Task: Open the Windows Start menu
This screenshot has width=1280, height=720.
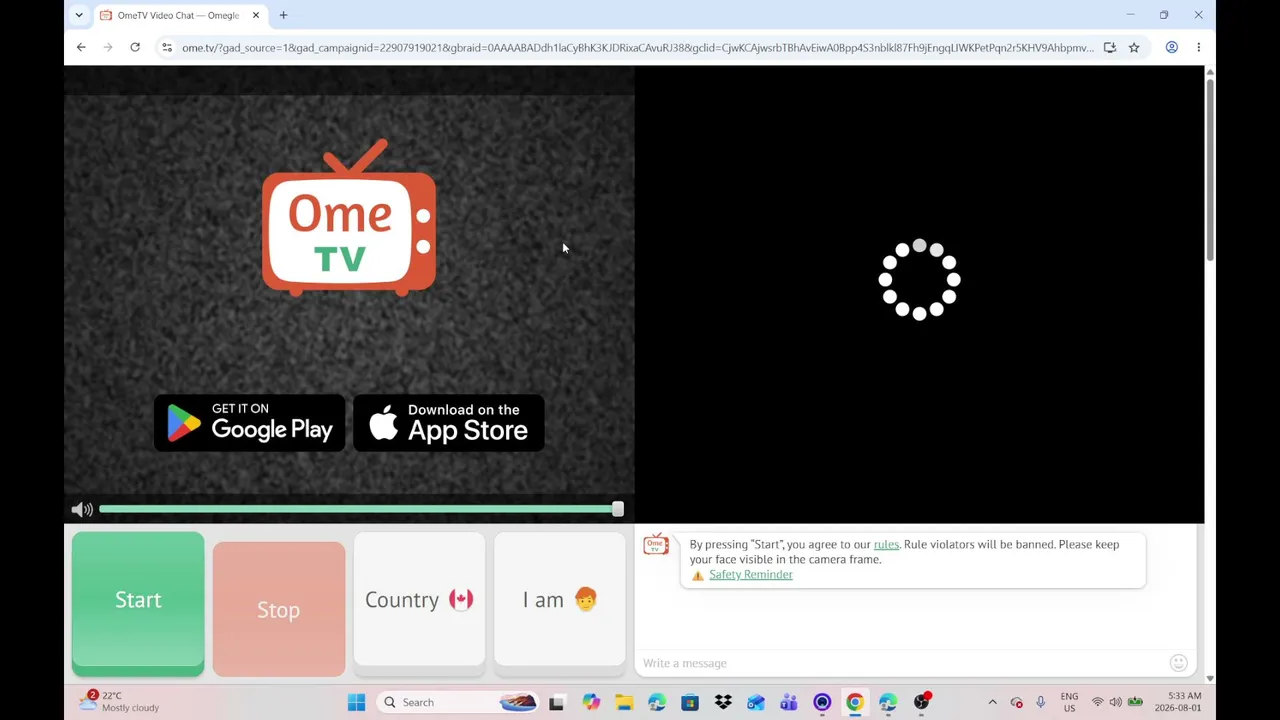Action: tap(356, 702)
